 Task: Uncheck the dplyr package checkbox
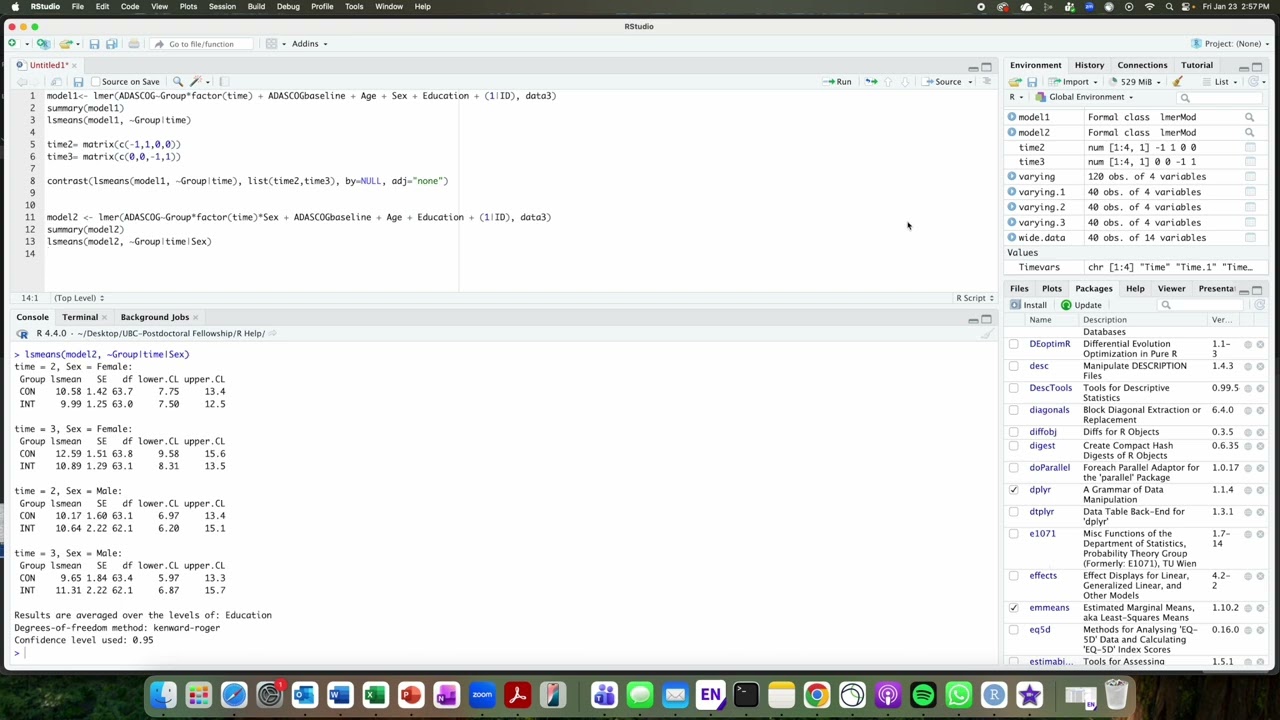pyautogui.click(x=1013, y=491)
